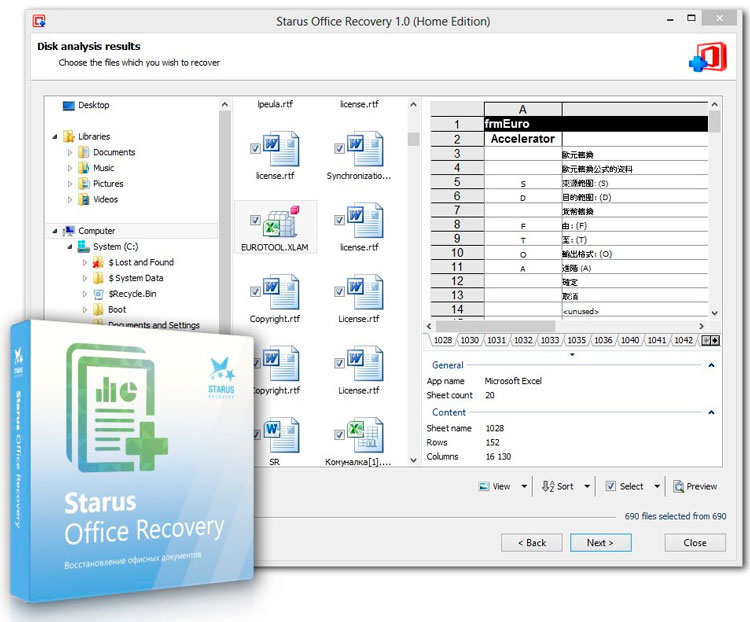Click the column A header in preview
The height and width of the screenshot is (622, 750).
click(x=523, y=110)
